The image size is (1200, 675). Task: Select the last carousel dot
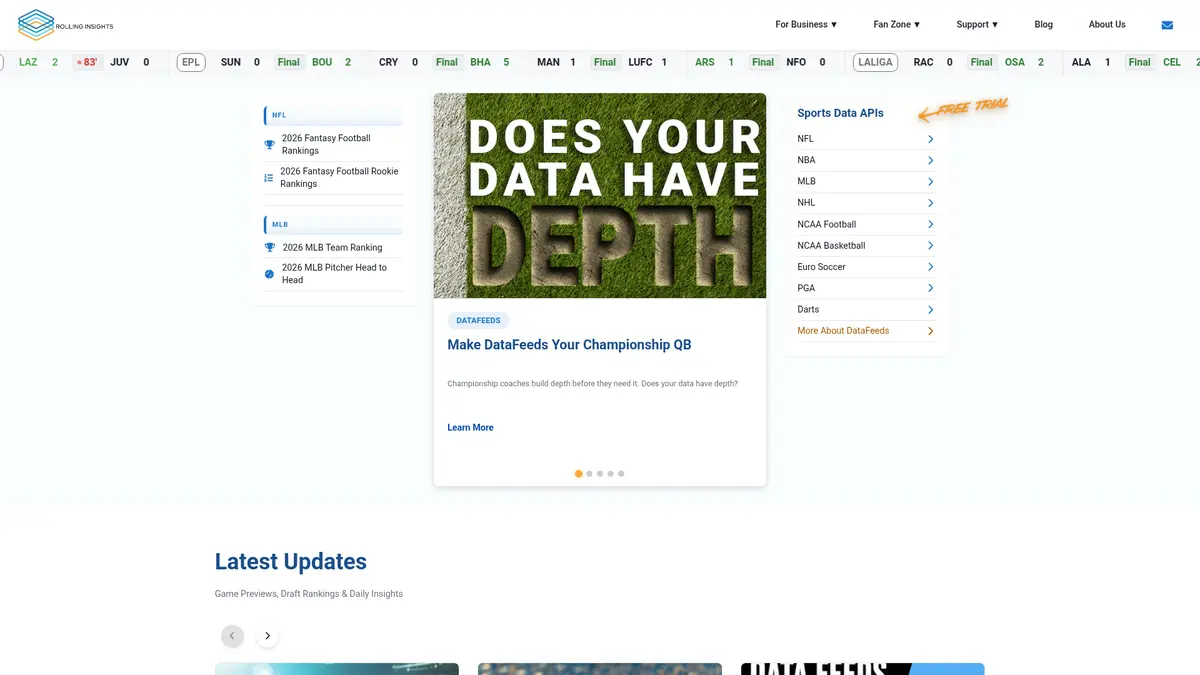621,474
